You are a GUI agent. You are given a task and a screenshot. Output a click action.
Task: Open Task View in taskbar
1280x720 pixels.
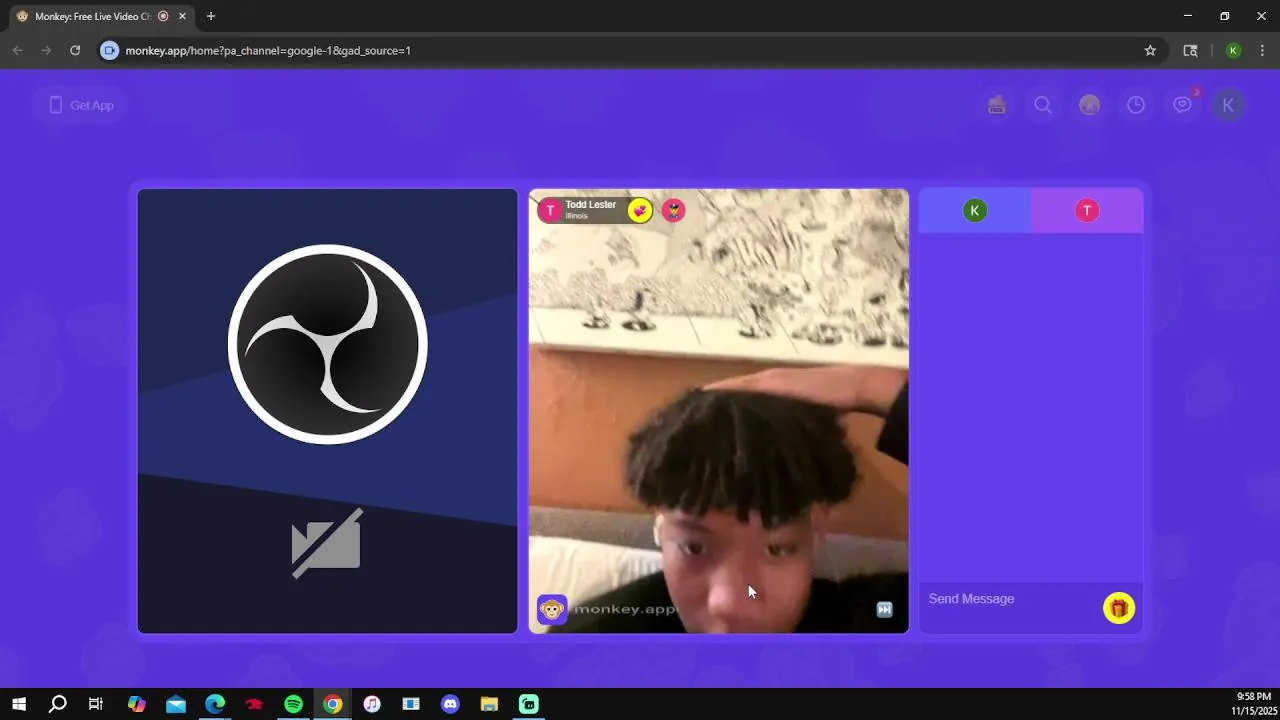tap(96, 704)
